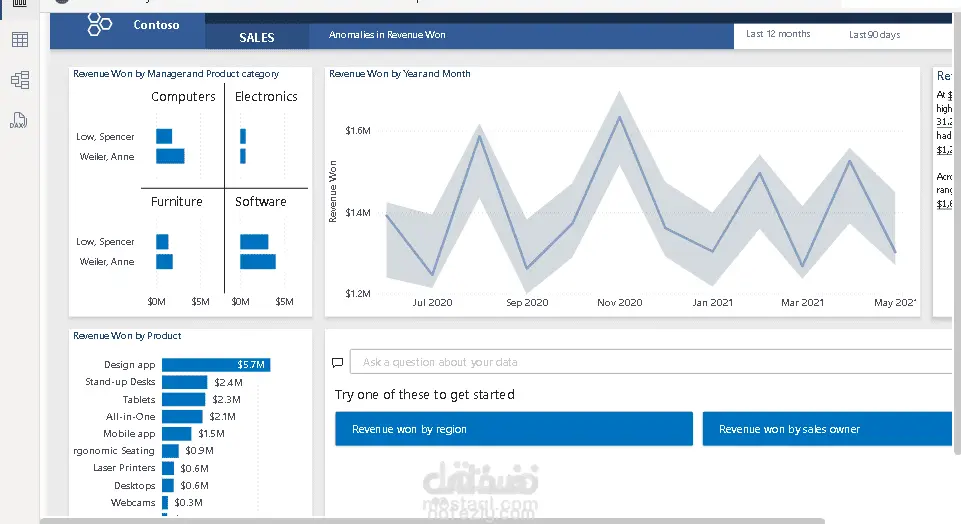
Task: Select the Laser Printers bar
Action: (x=168, y=468)
